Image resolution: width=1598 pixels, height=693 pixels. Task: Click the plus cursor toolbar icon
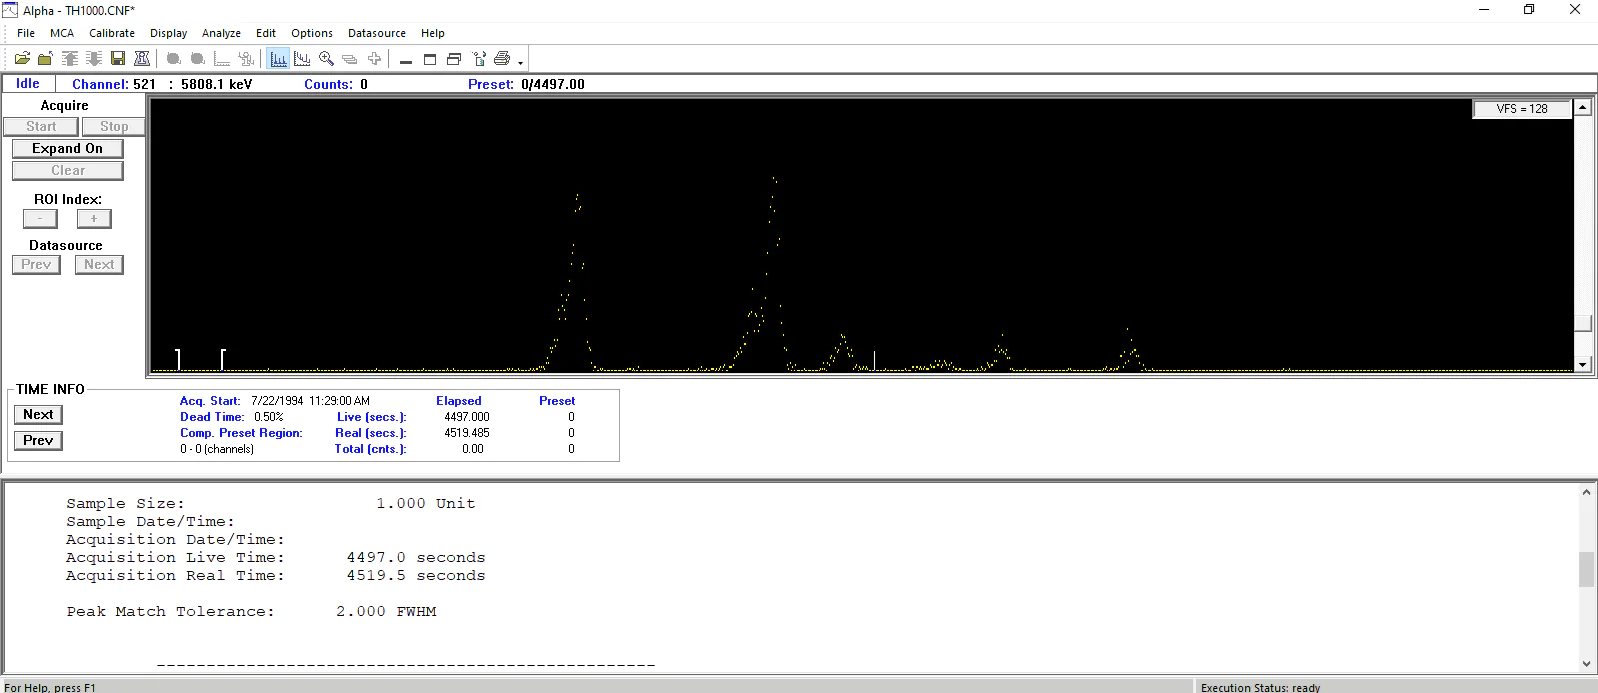click(374, 59)
